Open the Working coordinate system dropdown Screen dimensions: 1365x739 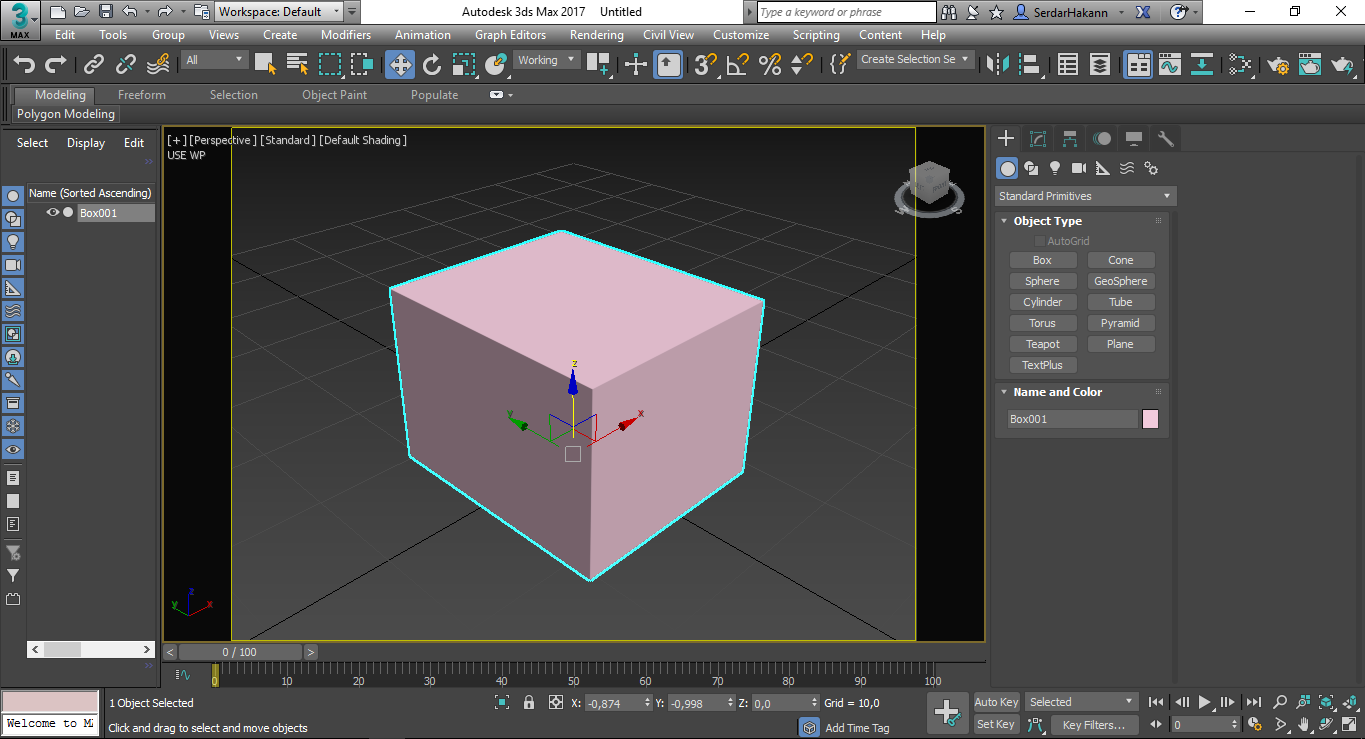(x=546, y=60)
